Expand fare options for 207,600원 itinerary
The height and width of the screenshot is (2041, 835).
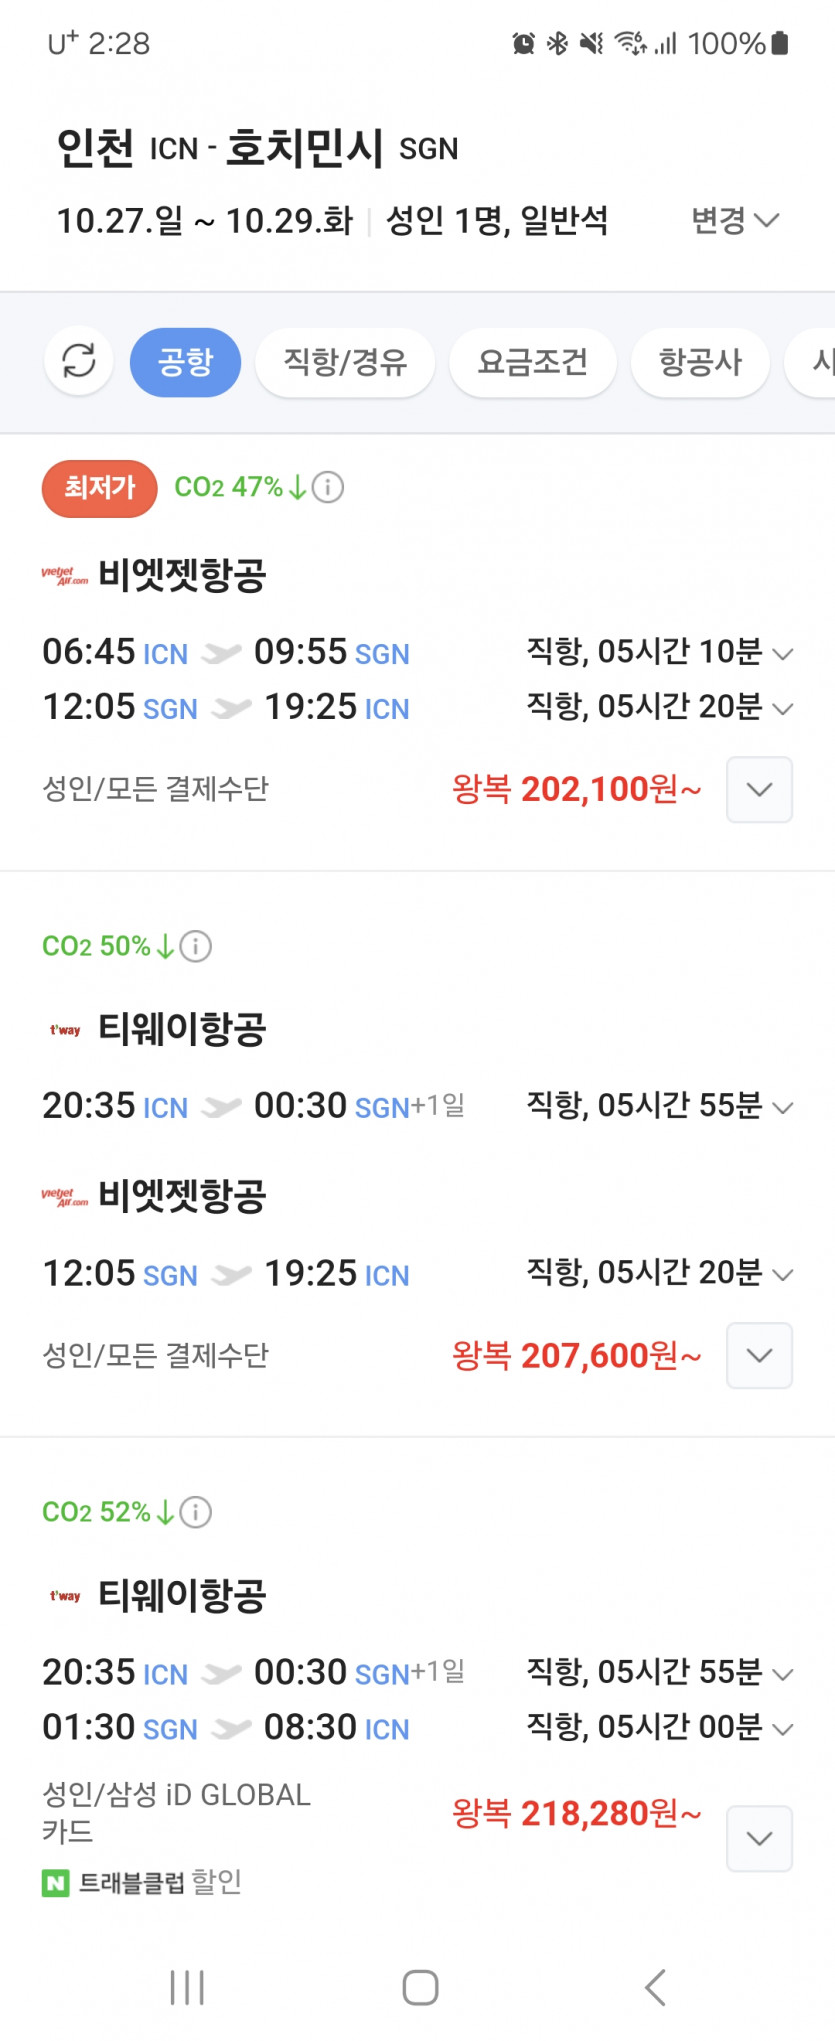[x=759, y=1356]
